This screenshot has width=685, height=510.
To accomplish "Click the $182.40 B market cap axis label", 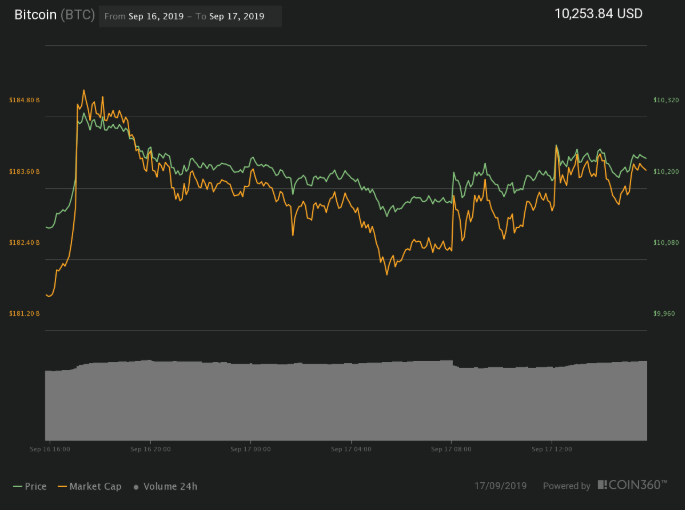I will tap(24, 243).
